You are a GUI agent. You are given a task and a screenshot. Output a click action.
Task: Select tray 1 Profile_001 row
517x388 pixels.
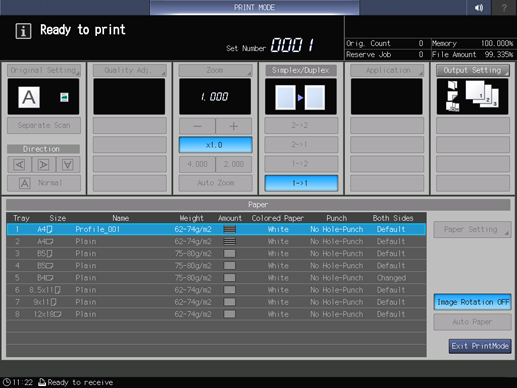pos(216,229)
